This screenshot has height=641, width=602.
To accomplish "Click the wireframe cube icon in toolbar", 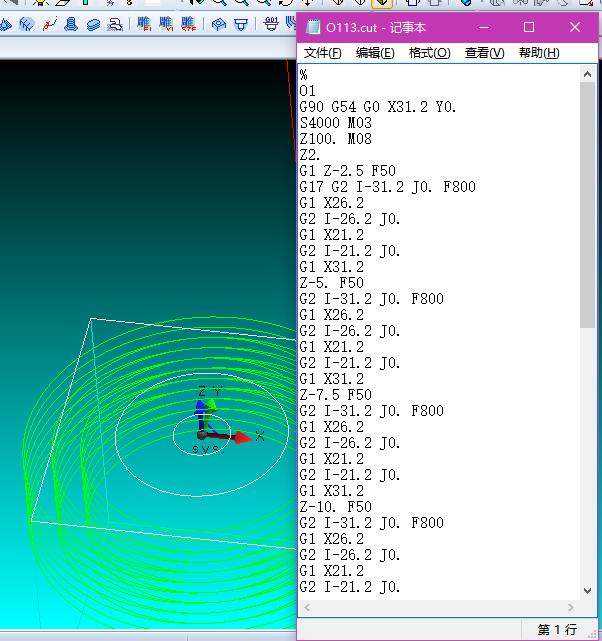I will pyautogui.click(x=27, y=24).
